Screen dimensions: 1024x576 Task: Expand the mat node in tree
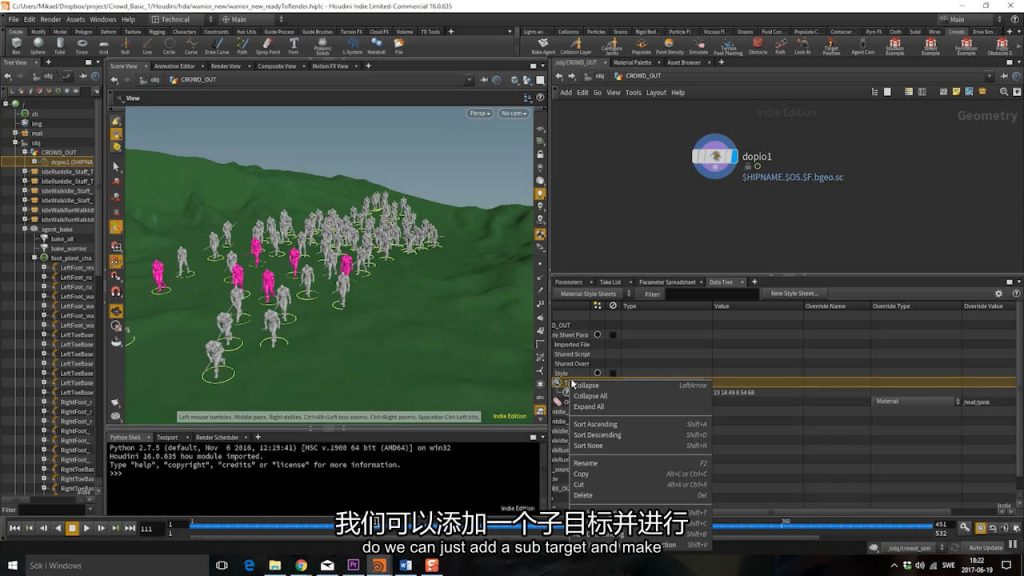coord(15,133)
